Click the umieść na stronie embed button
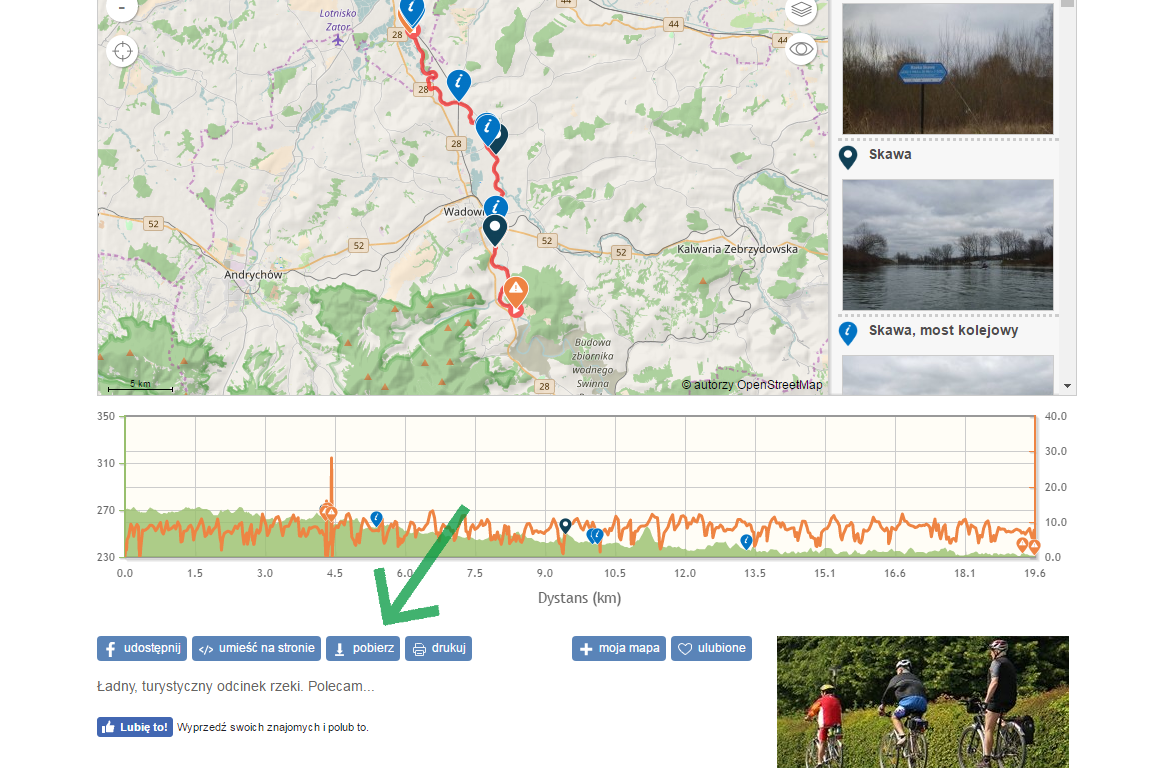The height and width of the screenshot is (768, 1170). pyautogui.click(x=256, y=649)
